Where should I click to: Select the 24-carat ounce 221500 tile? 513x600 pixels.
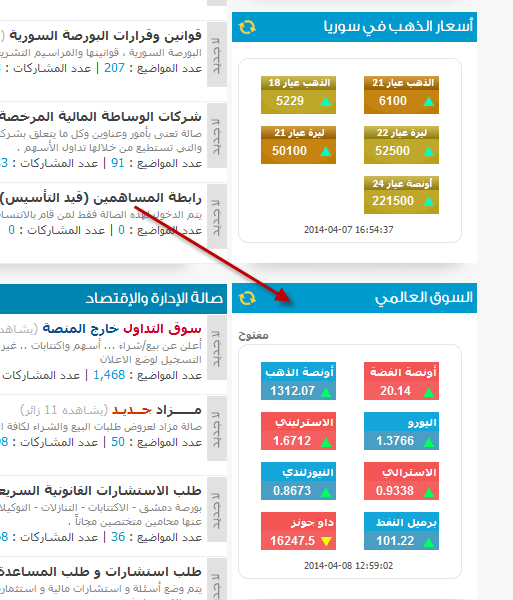(x=401, y=195)
